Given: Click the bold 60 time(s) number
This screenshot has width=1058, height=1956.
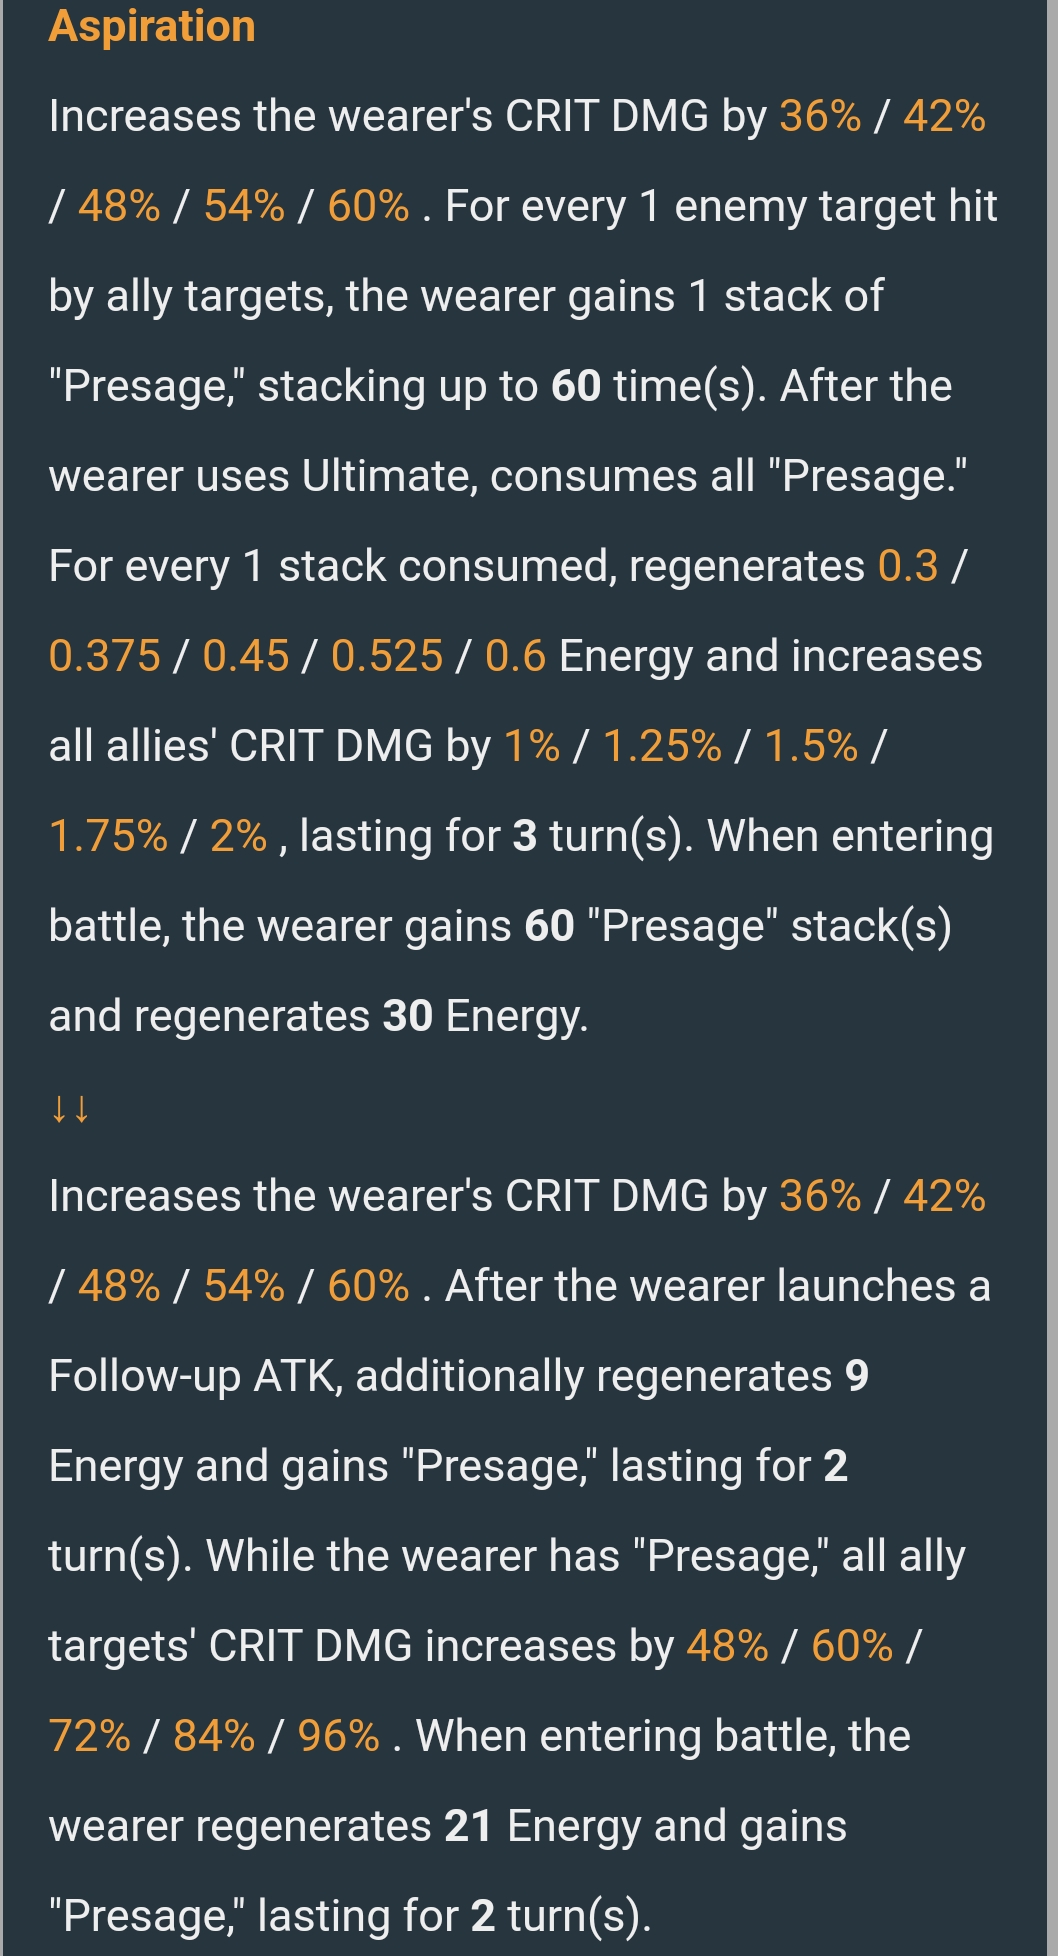Looking at the screenshot, I should (x=576, y=386).
